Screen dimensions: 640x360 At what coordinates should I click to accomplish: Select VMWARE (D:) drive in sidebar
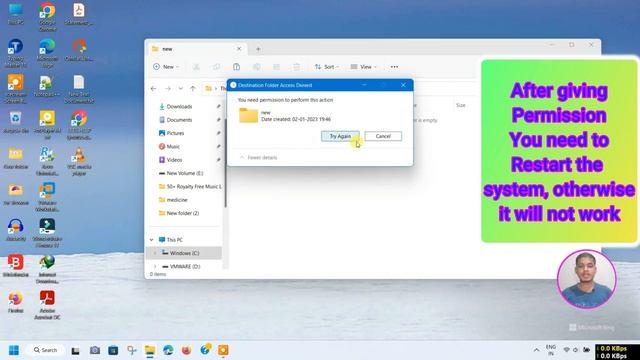tap(185, 267)
